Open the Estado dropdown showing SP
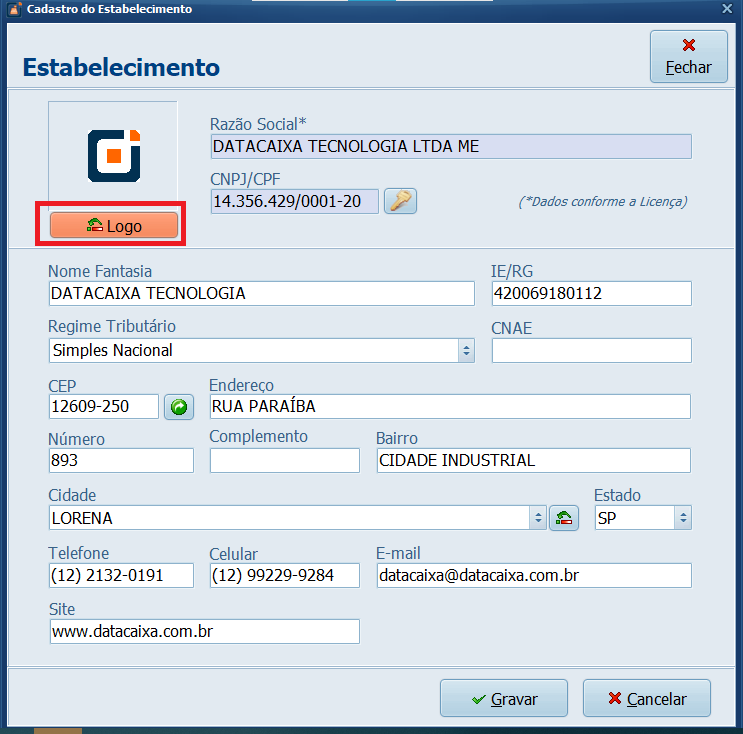743x734 pixels. pos(683,518)
